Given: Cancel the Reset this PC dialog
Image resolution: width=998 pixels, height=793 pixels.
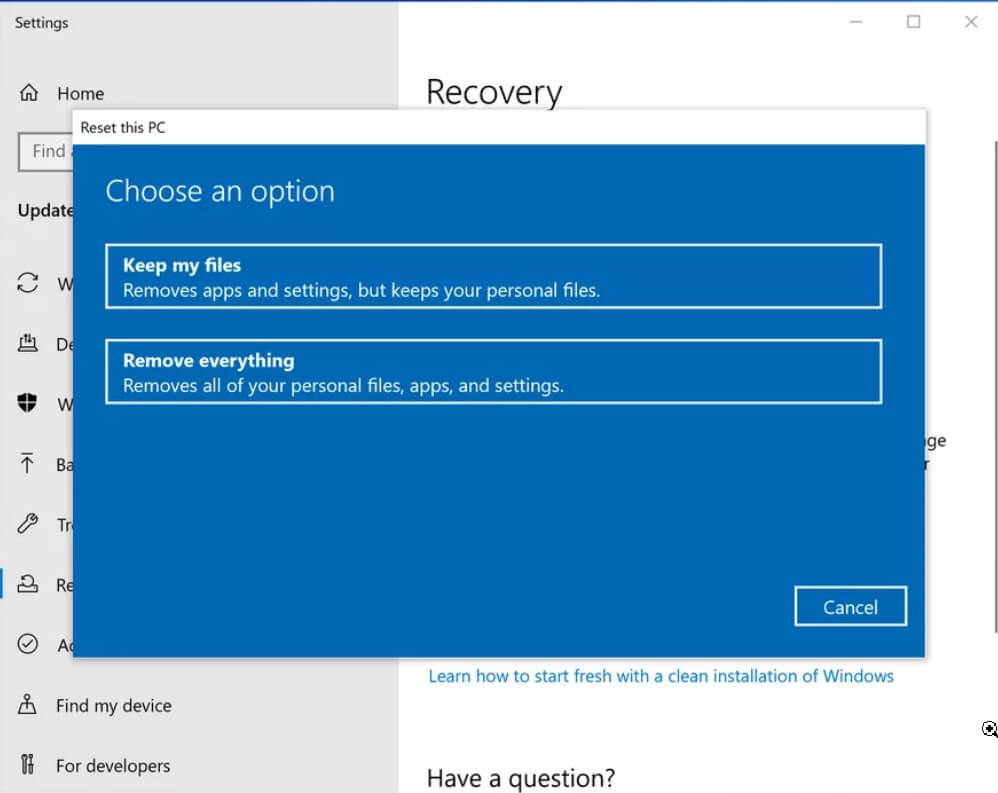Looking at the screenshot, I should pos(850,607).
